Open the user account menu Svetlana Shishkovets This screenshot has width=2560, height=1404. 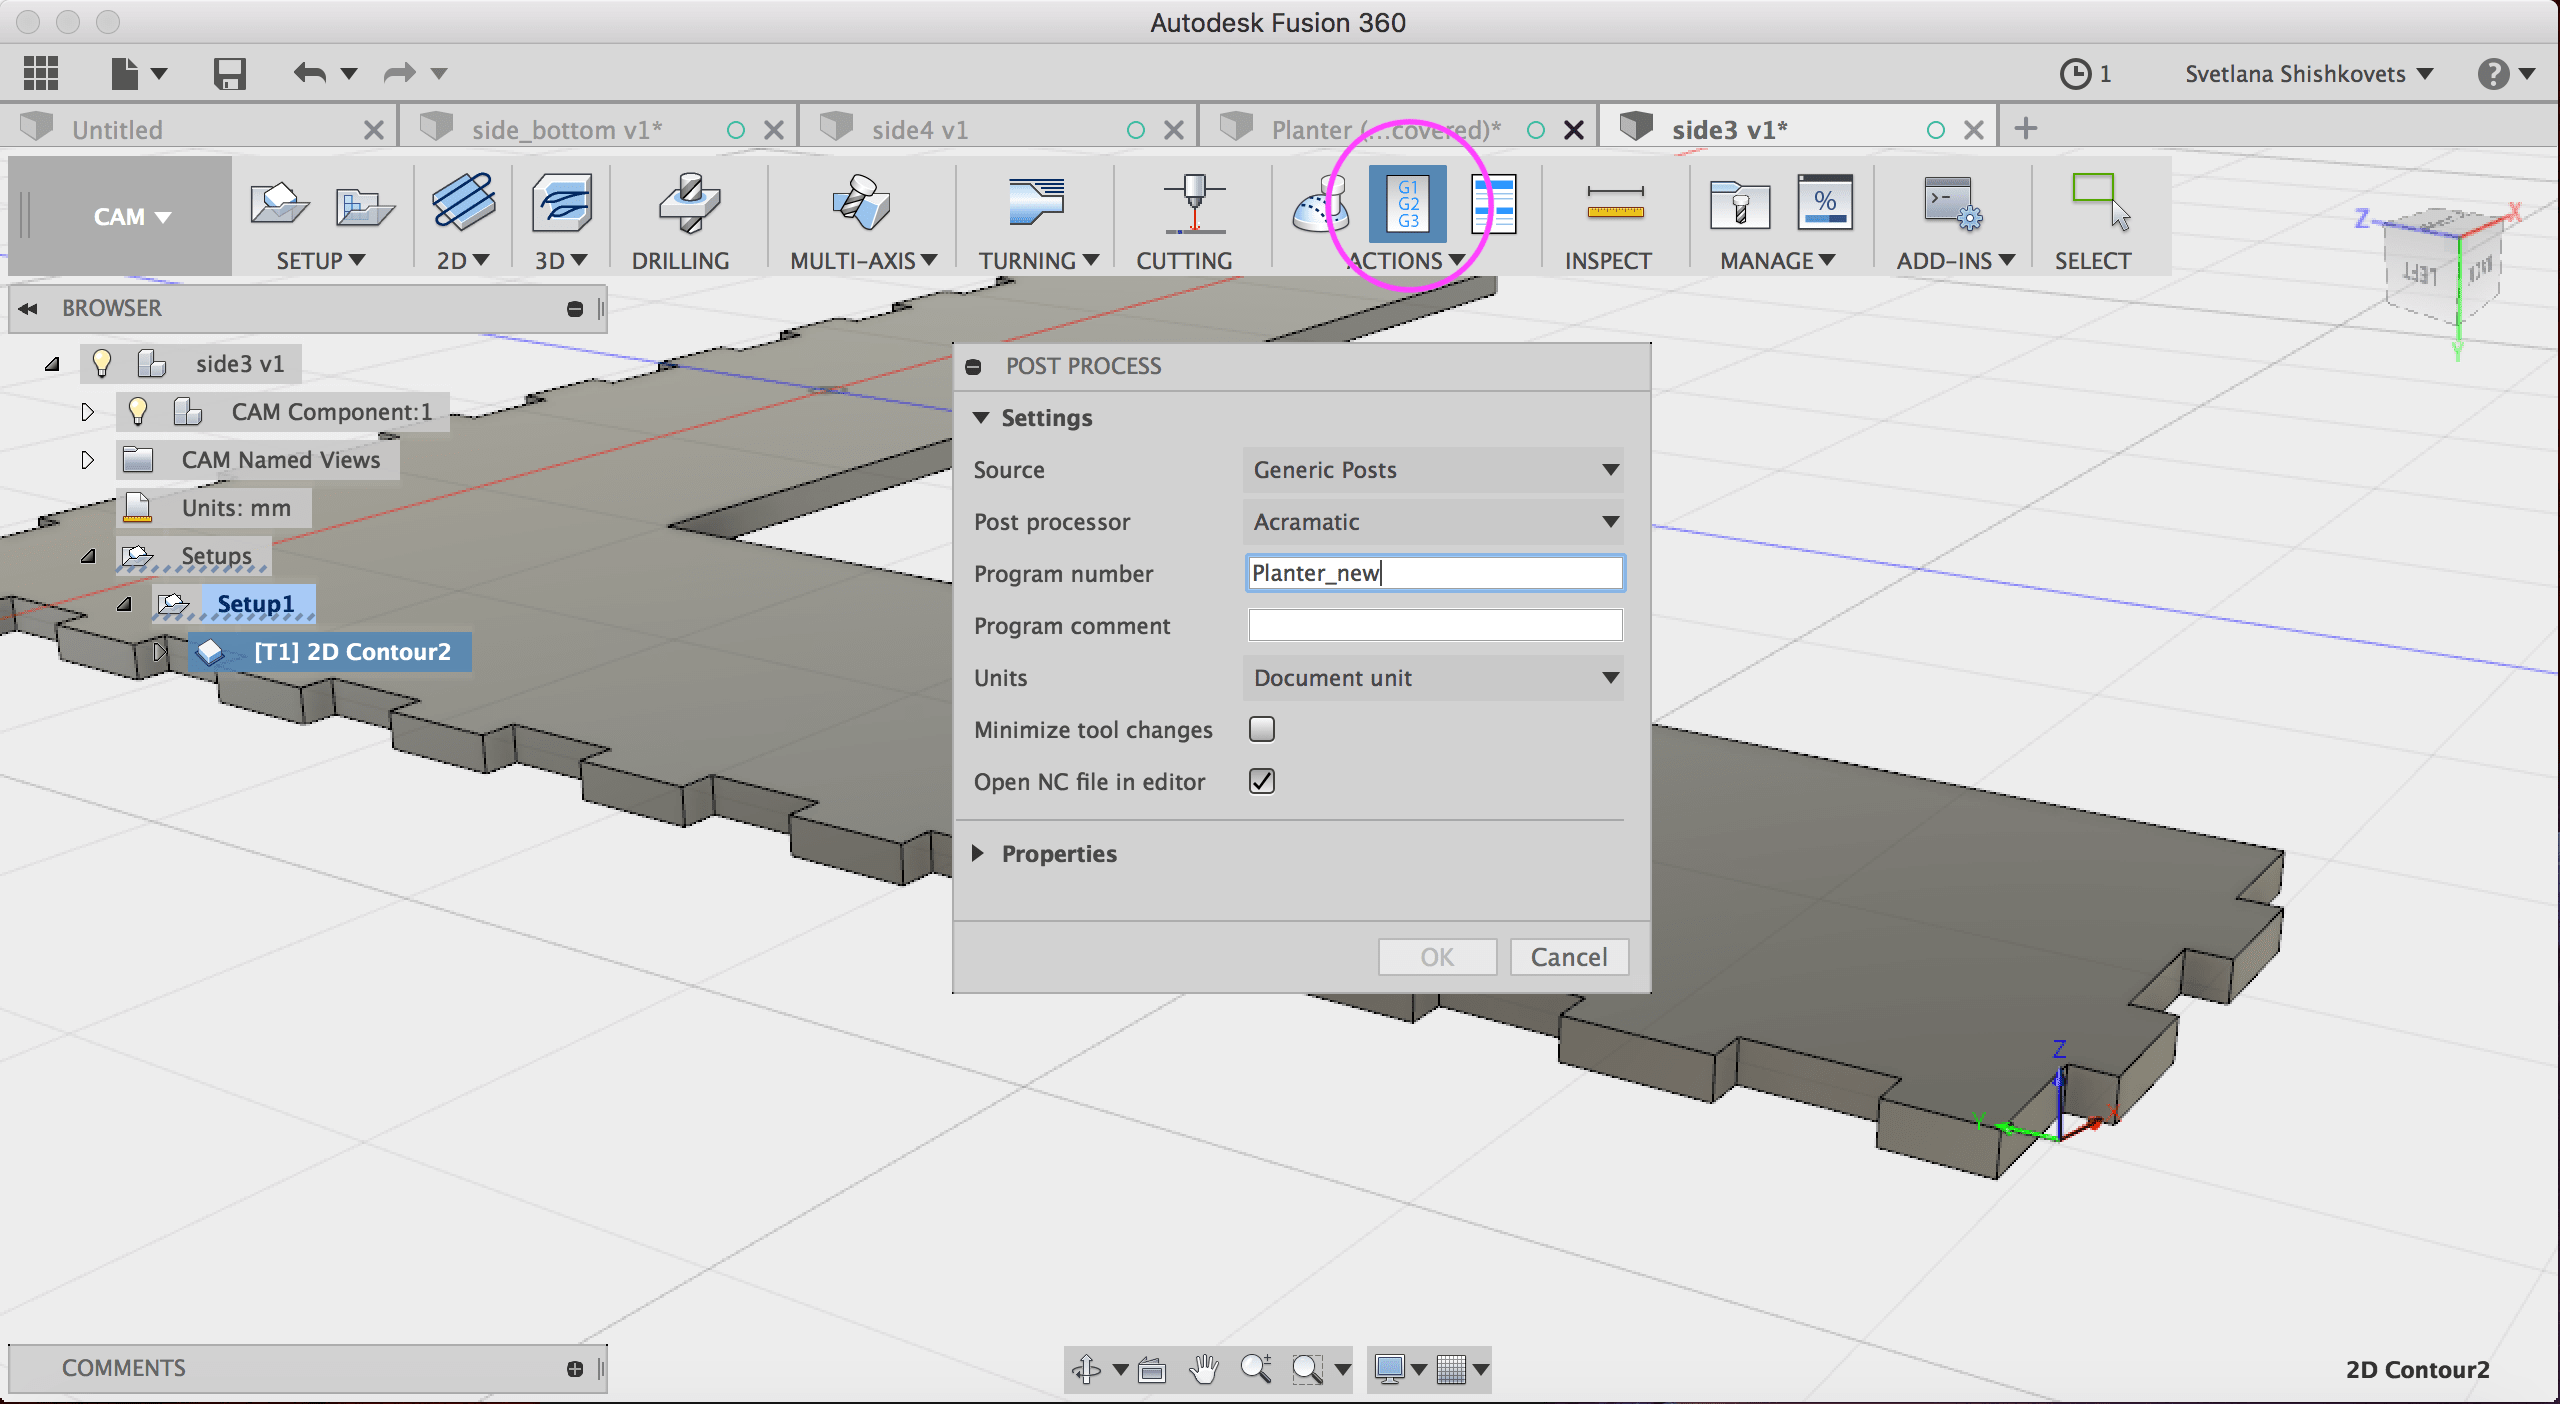(2308, 74)
